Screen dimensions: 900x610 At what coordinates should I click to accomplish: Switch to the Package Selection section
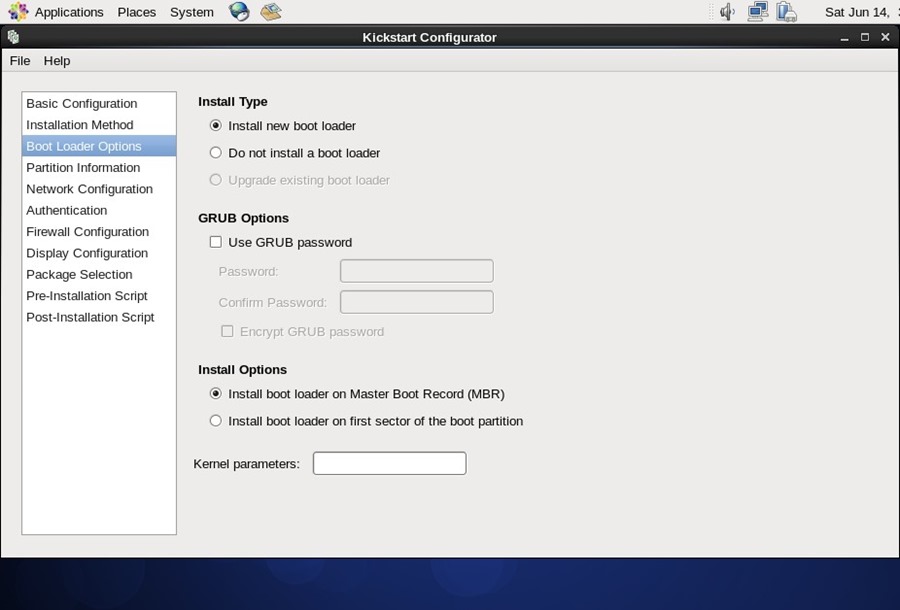click(x=79, y=274)
